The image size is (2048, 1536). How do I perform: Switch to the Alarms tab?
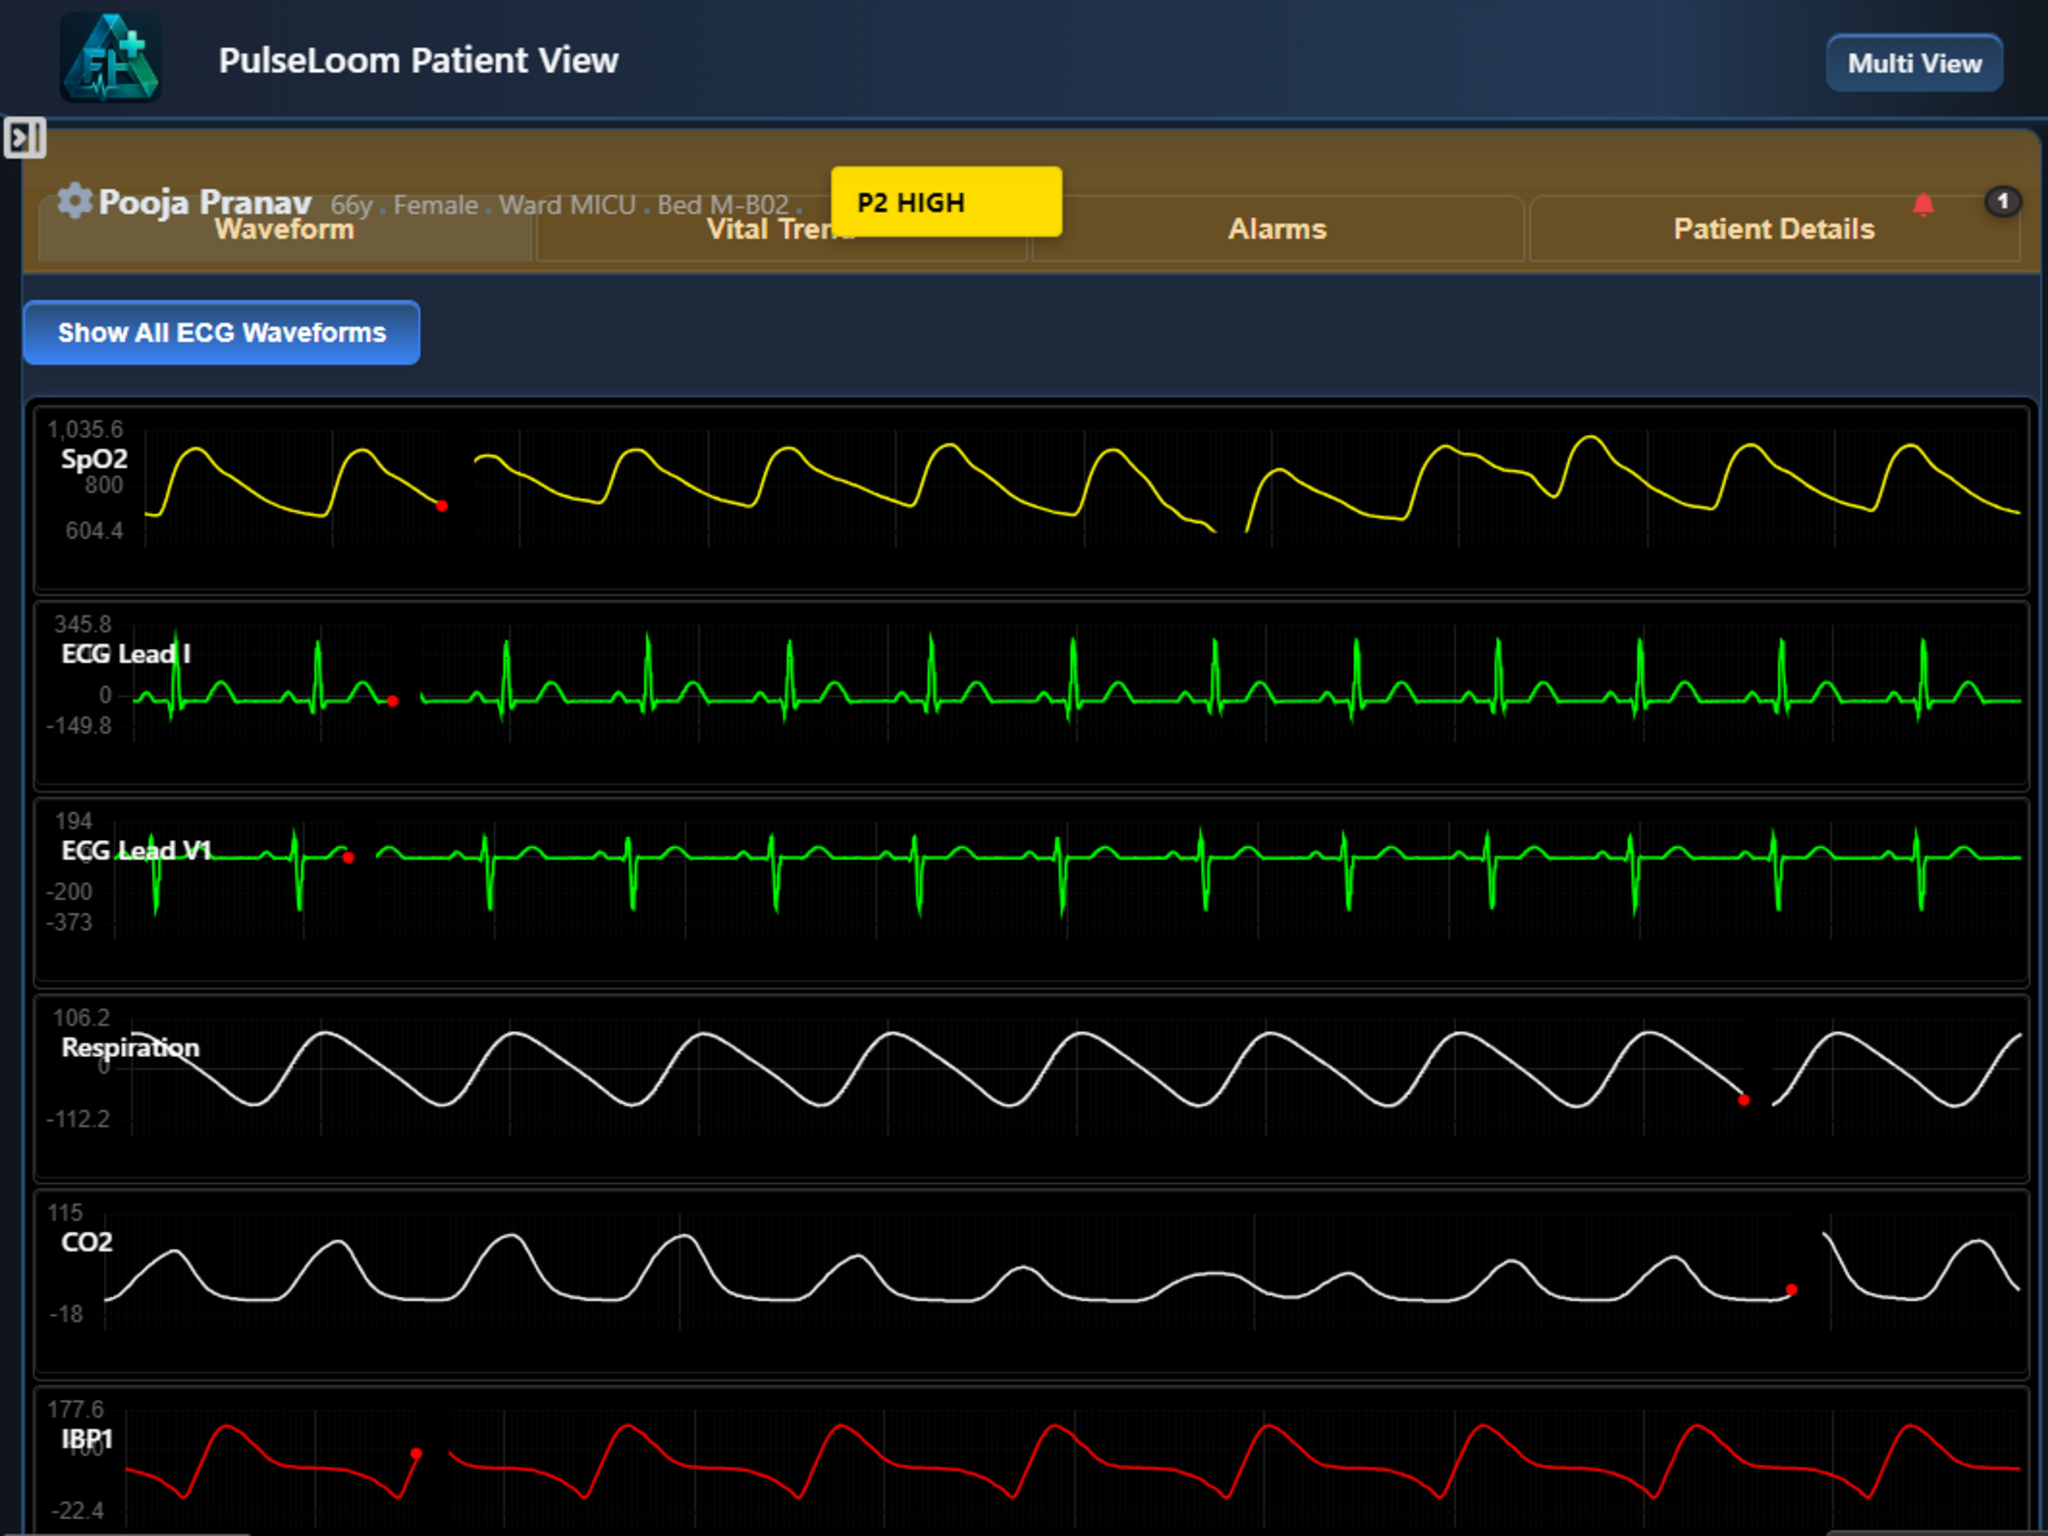tap(1277, 229)
